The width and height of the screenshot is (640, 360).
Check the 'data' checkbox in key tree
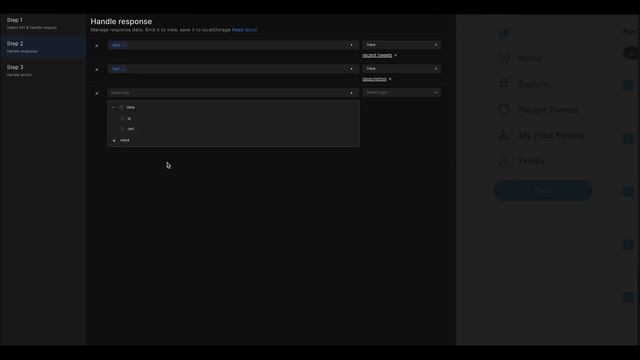click(121, 107)
